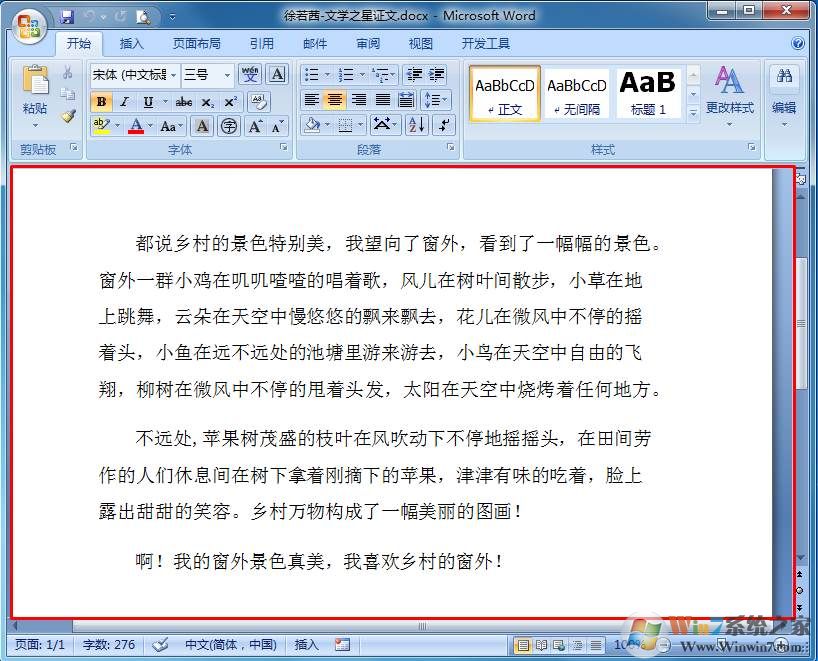
Task: Toggle underline formatting
Action: click(148, 102)
